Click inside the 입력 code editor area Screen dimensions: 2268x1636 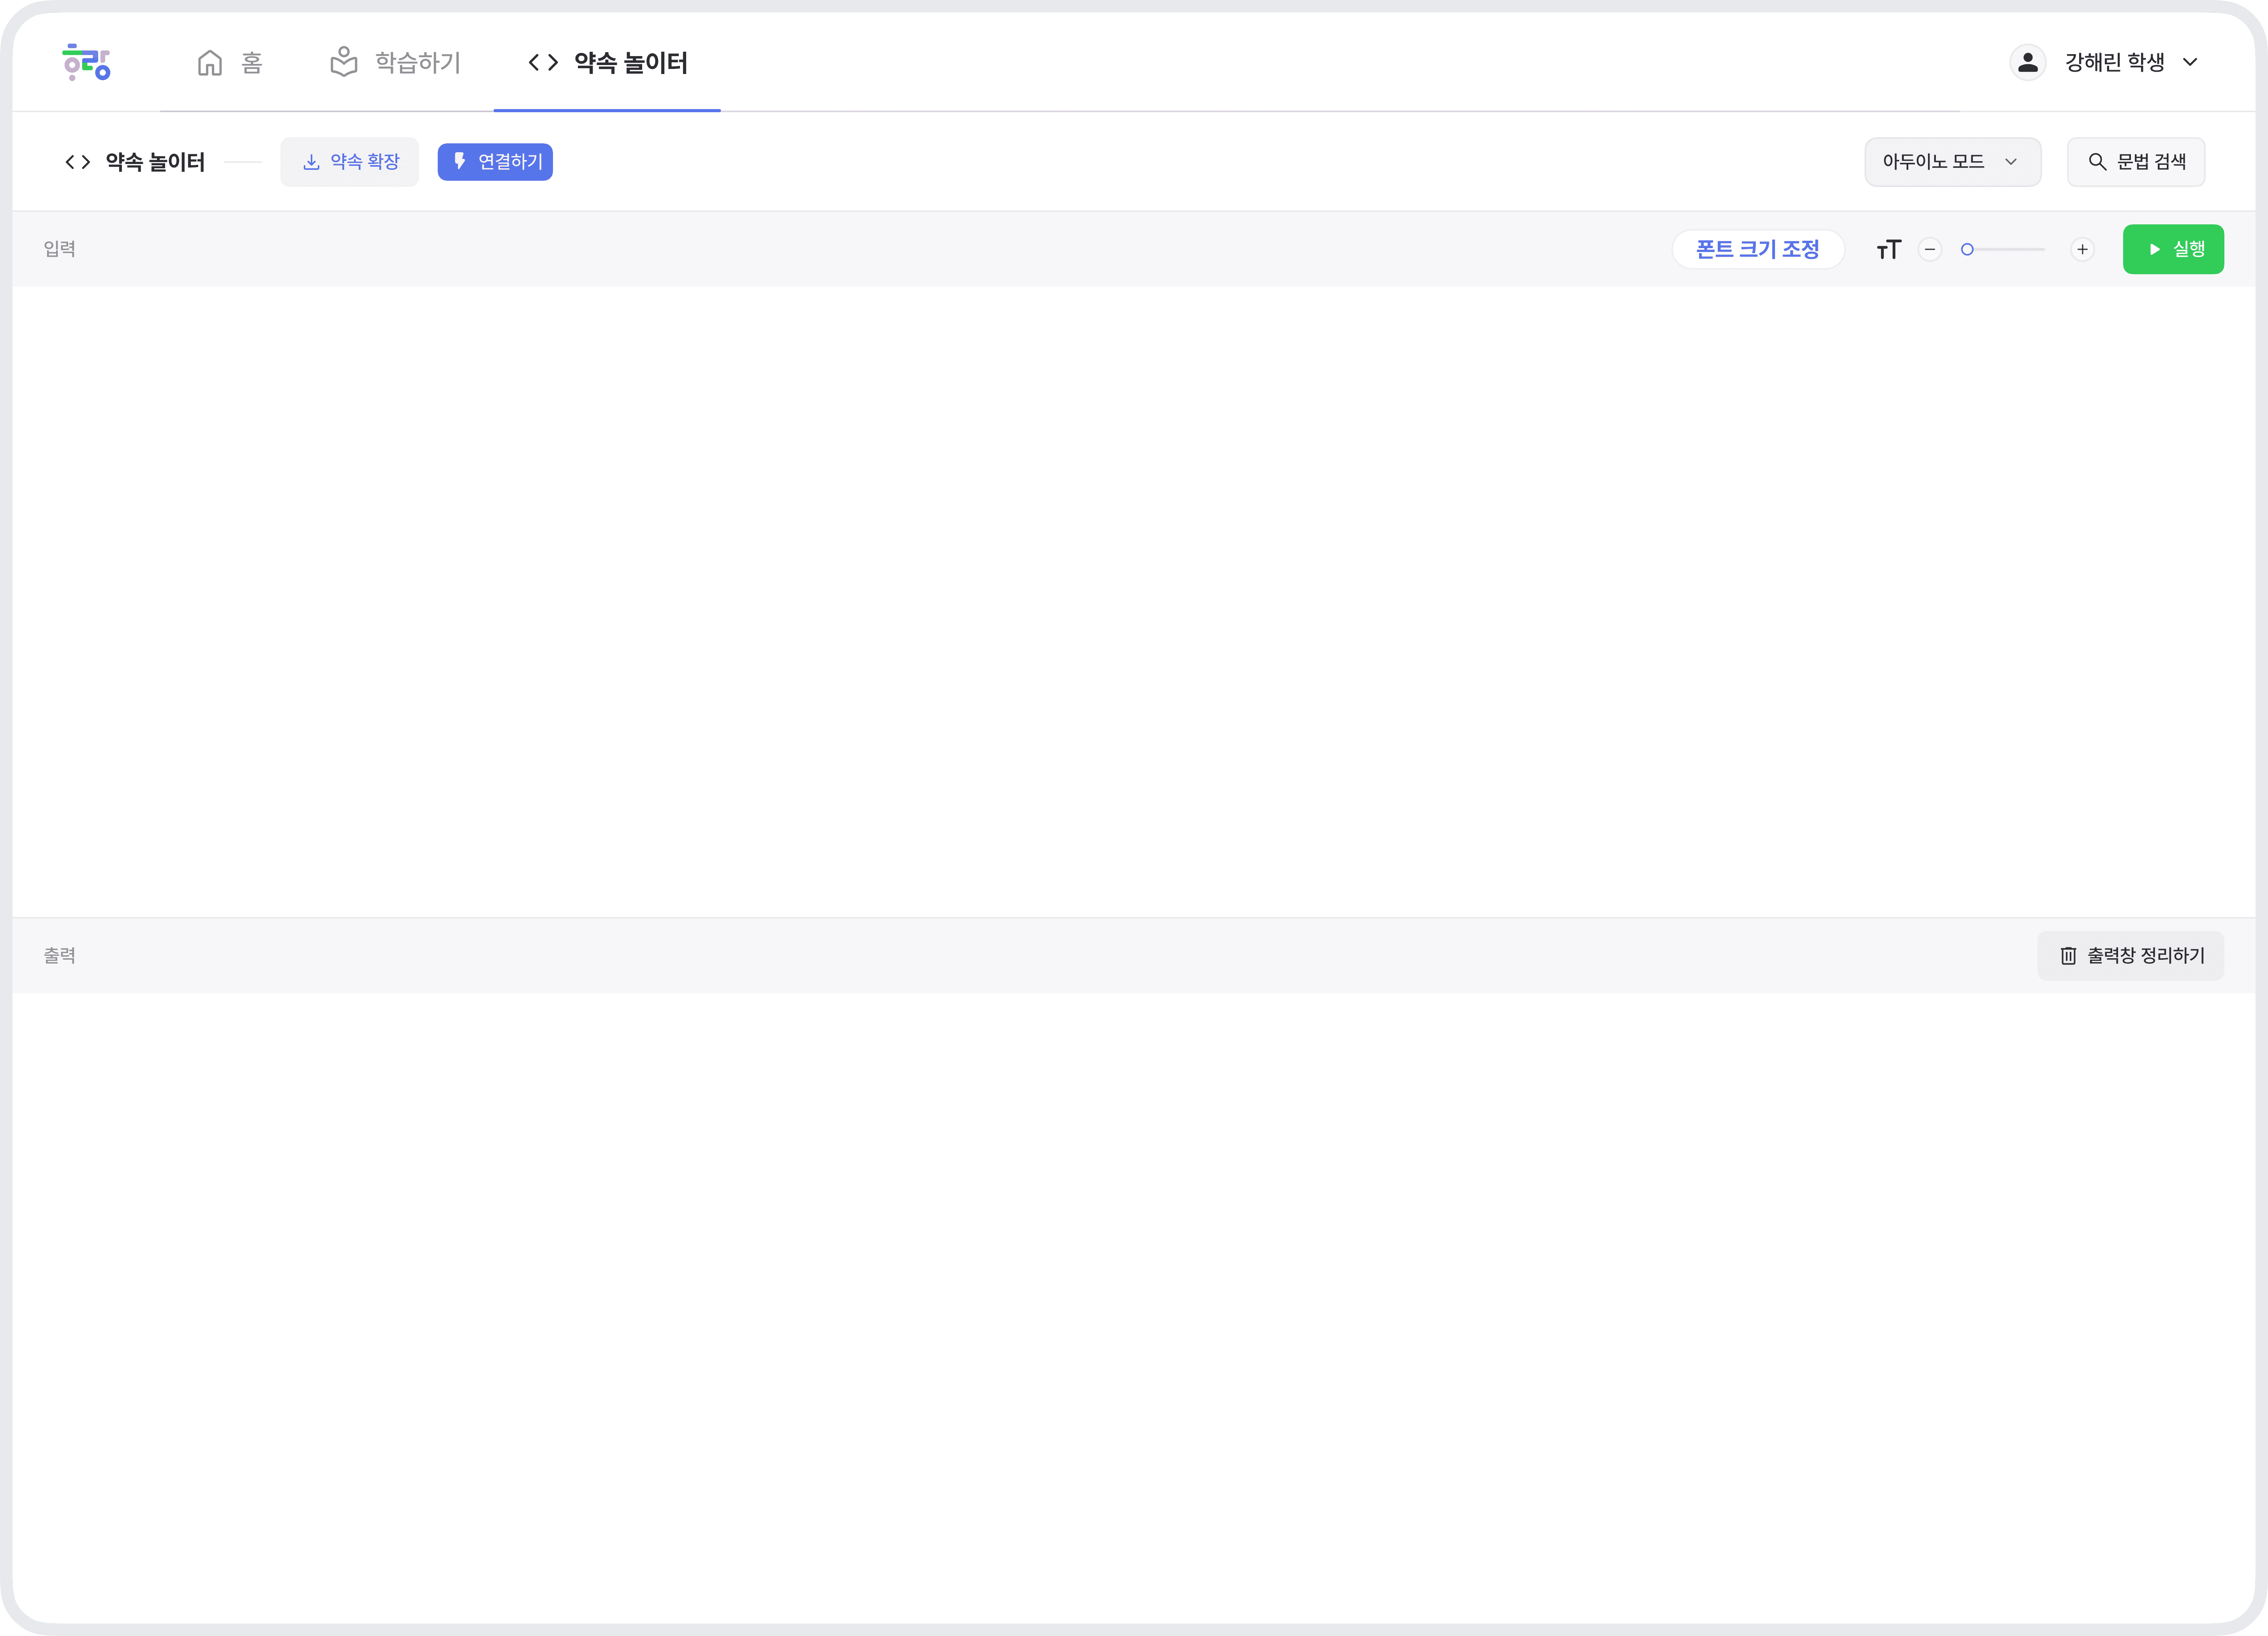(x=1134, y=601)
